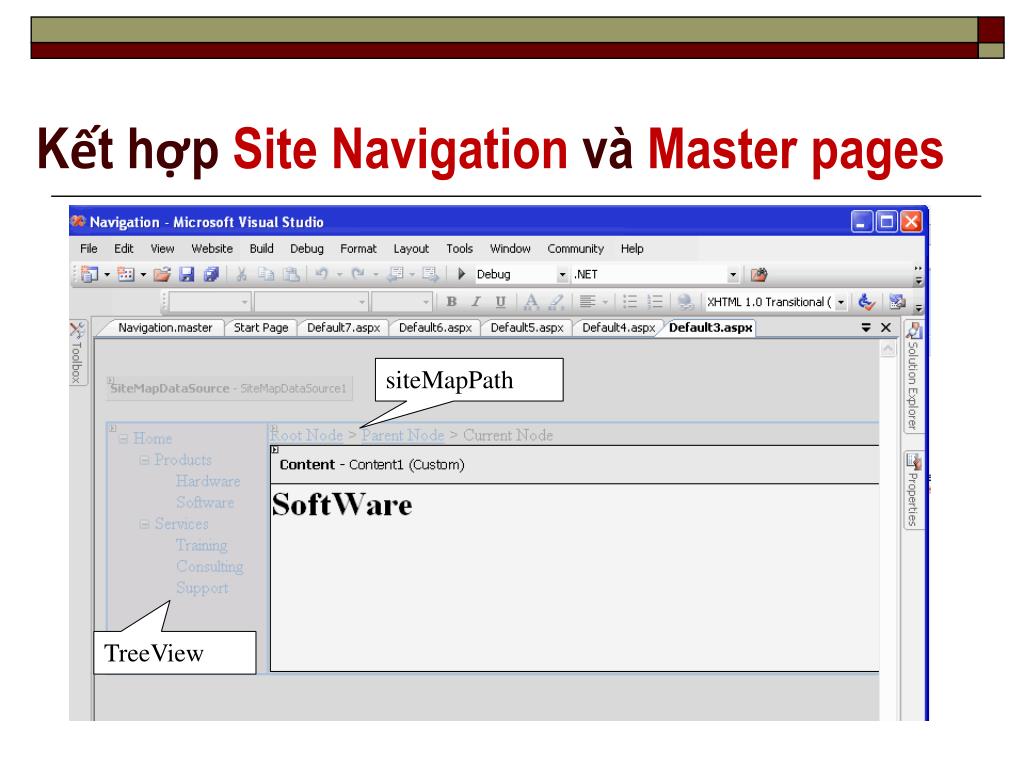Open the Layout menu
Screen dimensions: 1024x768
(x=411, y=249)
